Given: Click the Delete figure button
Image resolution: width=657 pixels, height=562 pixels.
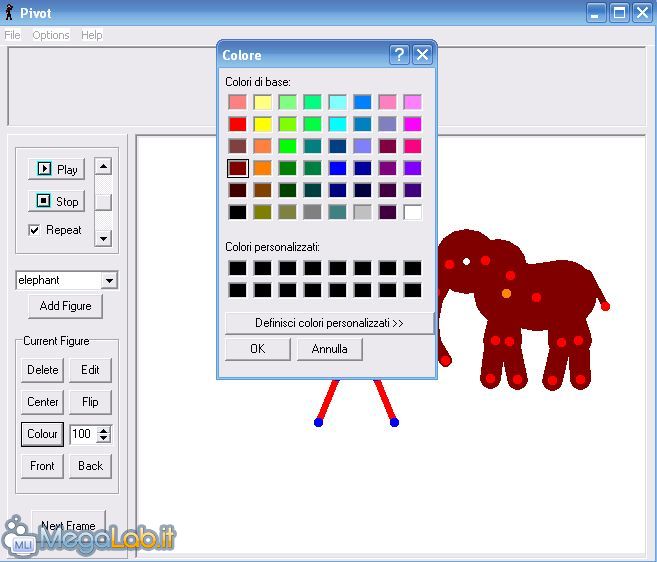Looking at the screenshot, I should point(43,369).
